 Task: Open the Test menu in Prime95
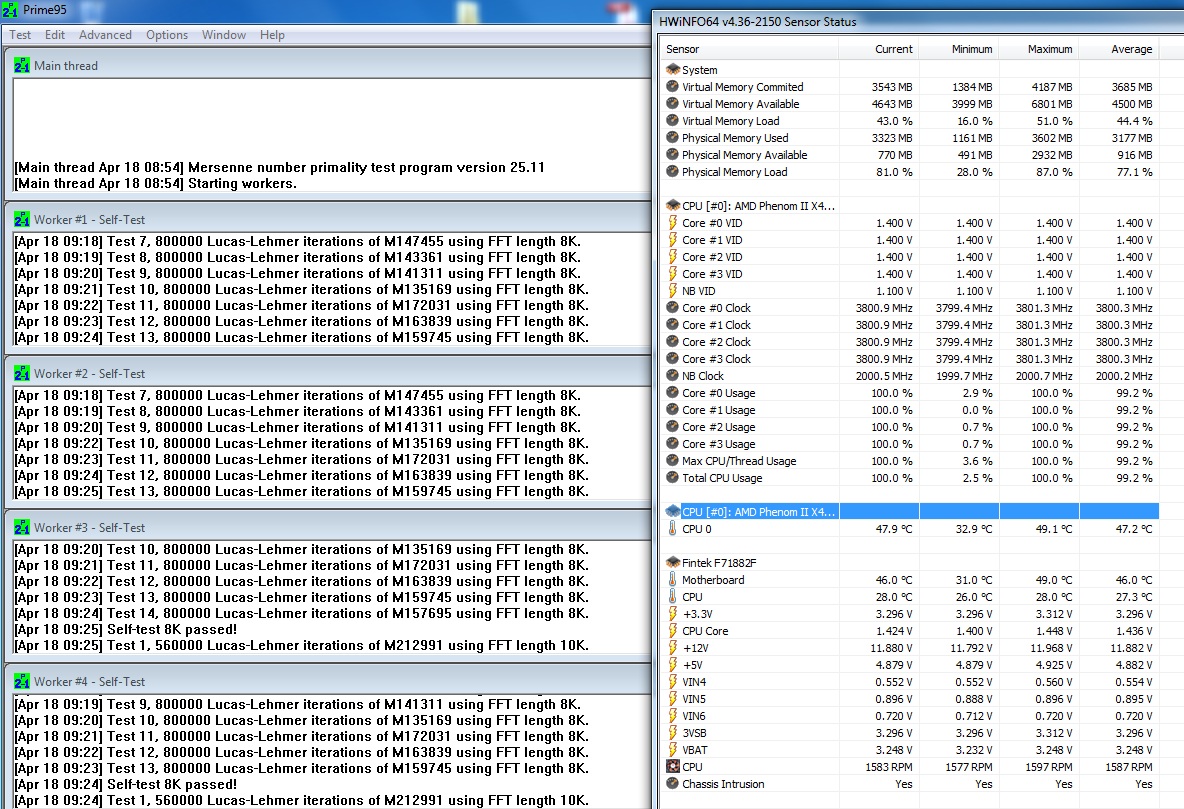(x=20, y=35)
